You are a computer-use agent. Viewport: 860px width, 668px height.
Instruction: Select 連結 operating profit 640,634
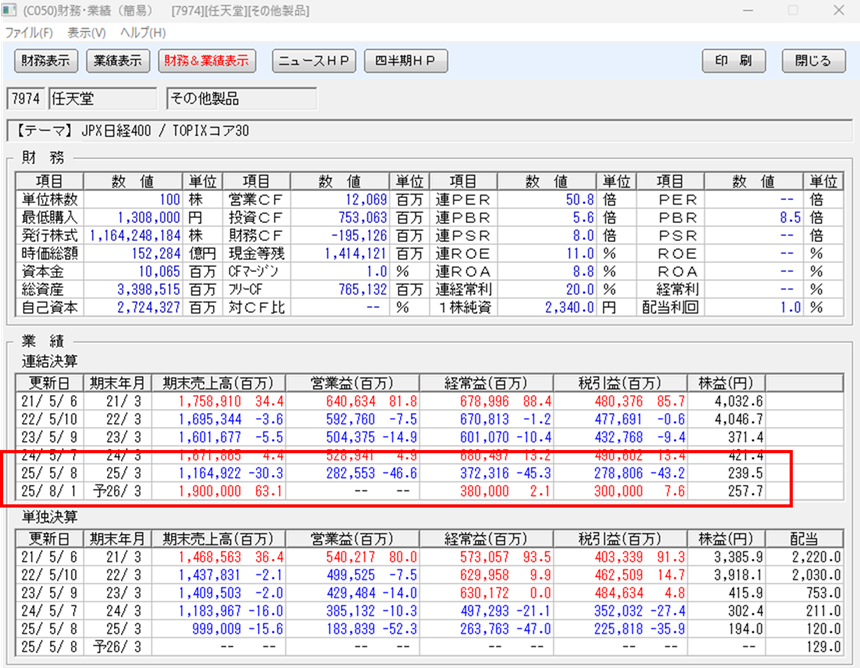[351, 401]
